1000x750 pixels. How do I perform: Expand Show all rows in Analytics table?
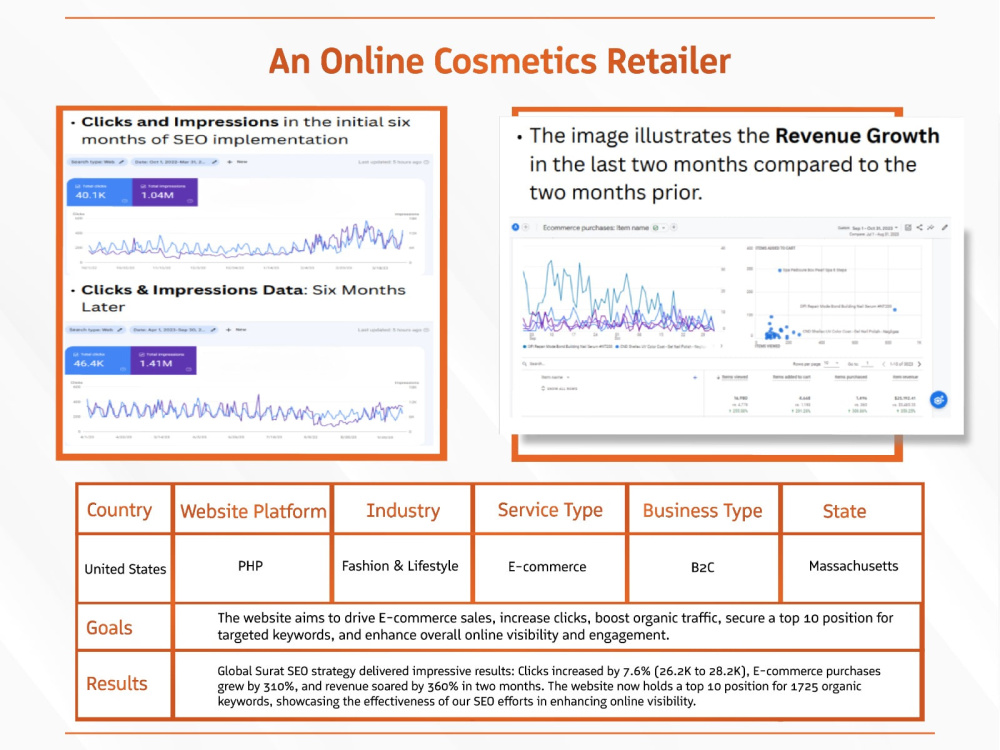[559, 388]
